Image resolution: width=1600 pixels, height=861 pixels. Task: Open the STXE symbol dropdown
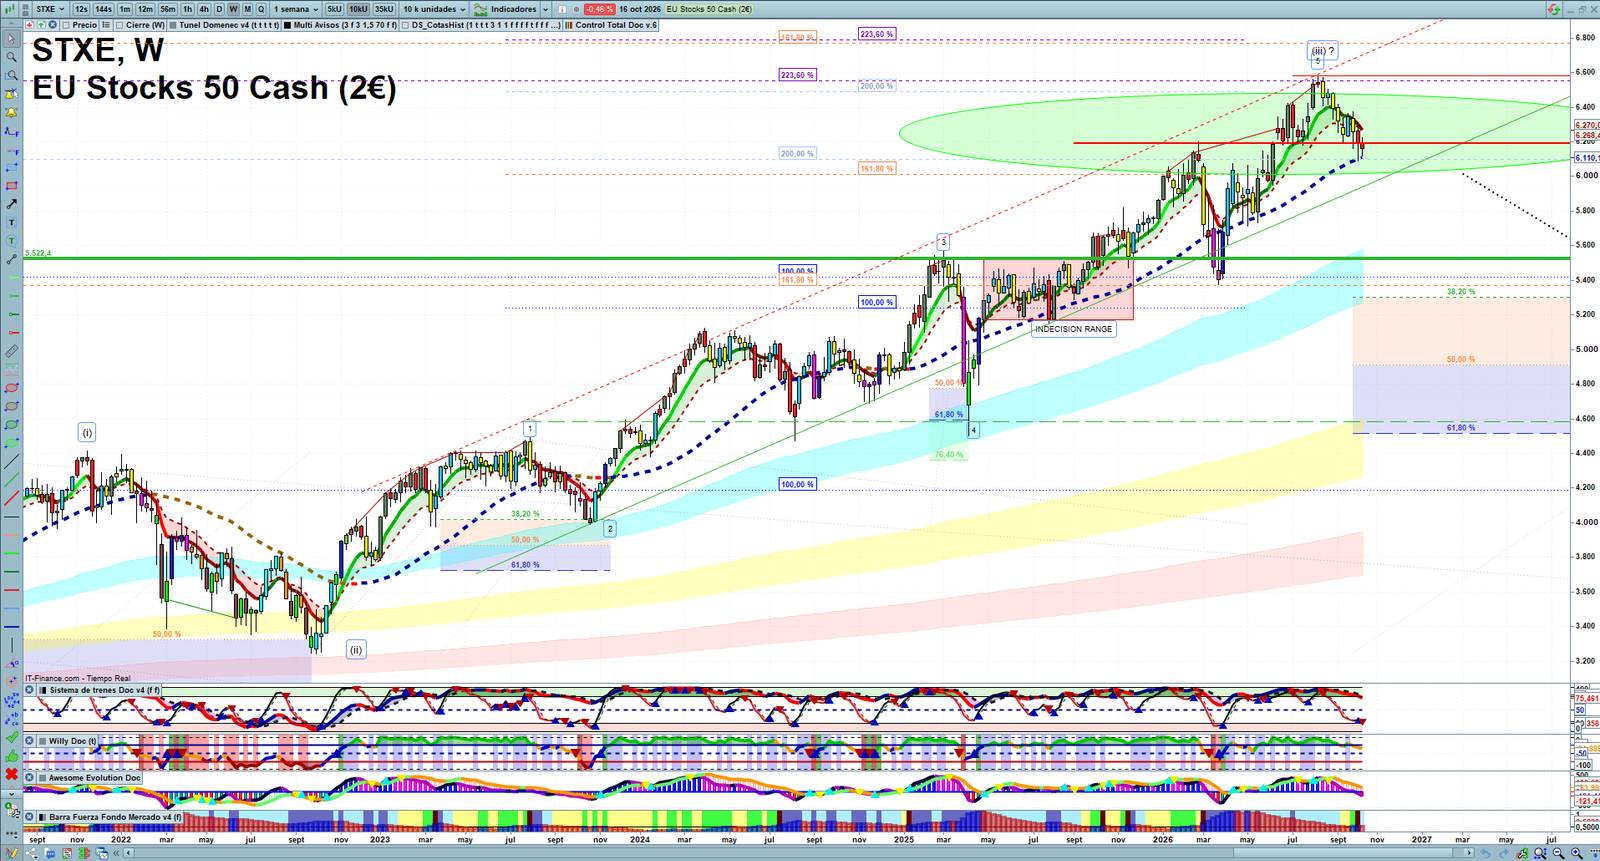tap(50, 9)
